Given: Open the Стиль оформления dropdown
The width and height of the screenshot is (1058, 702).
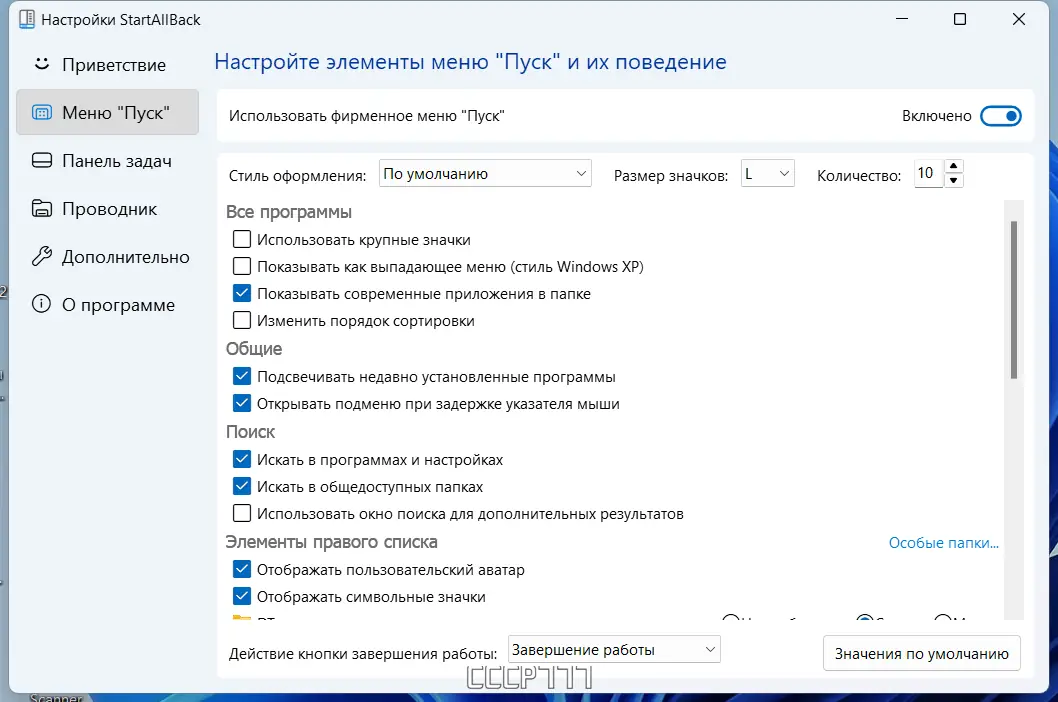Looking at the screenshot, I should click(484, 172).
